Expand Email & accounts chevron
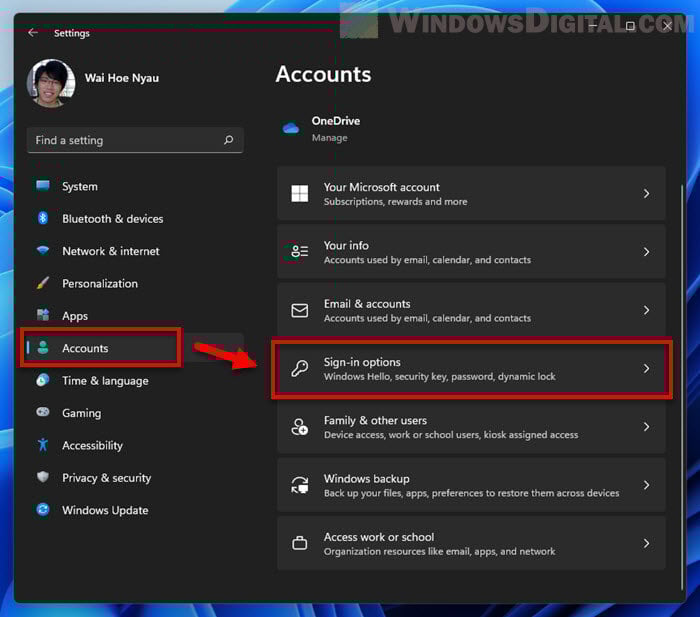700x617 pixels. tap(646, 310)
